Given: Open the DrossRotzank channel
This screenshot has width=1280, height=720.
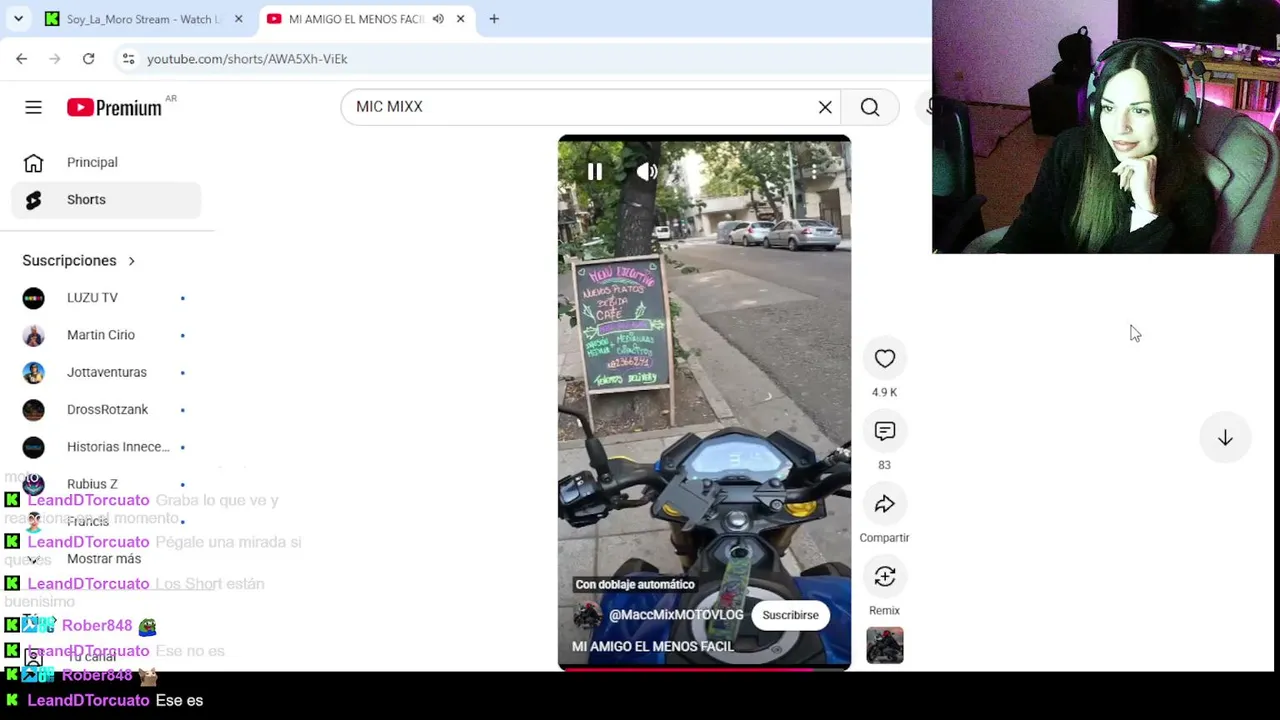Looking at the screenshot, I should 107,410.
